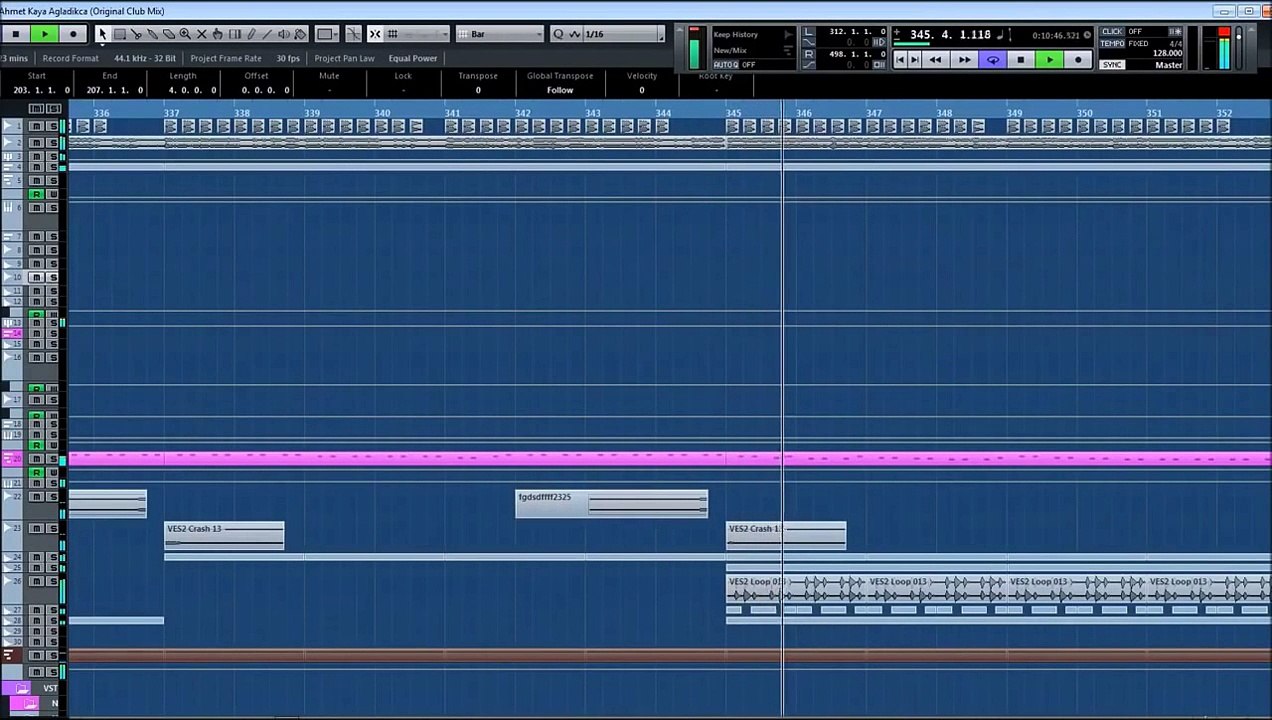Screen dimensions: 1272x720
Task: Open the Grid Type Bar dropdown
Action: (x=501, y=34)
